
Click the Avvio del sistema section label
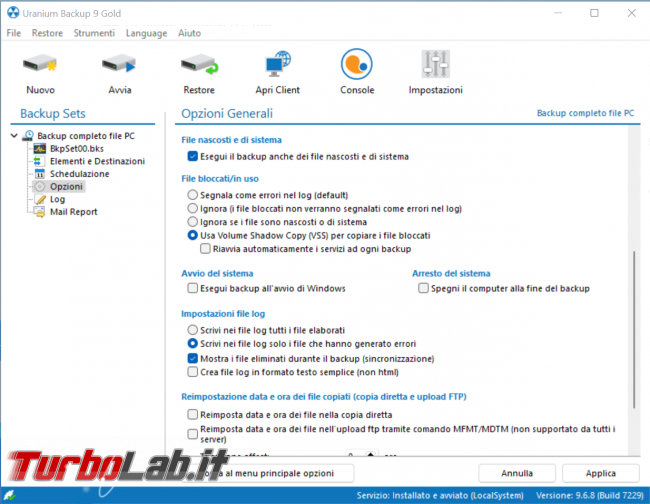coord(217,273)
